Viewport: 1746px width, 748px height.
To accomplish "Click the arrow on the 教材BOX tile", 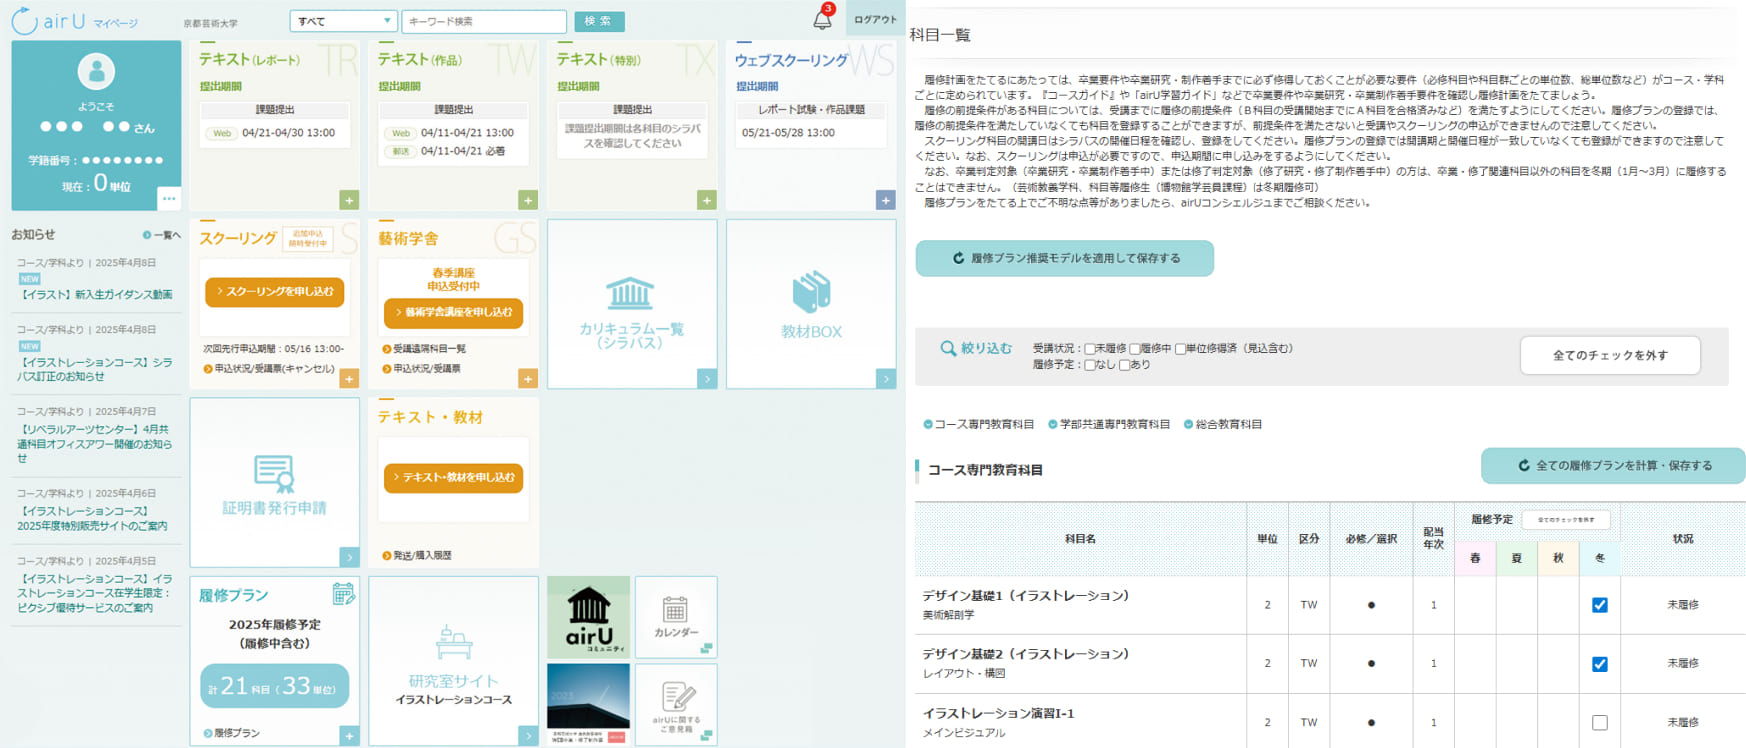I will pyautogui.click(x=886, y=379).
